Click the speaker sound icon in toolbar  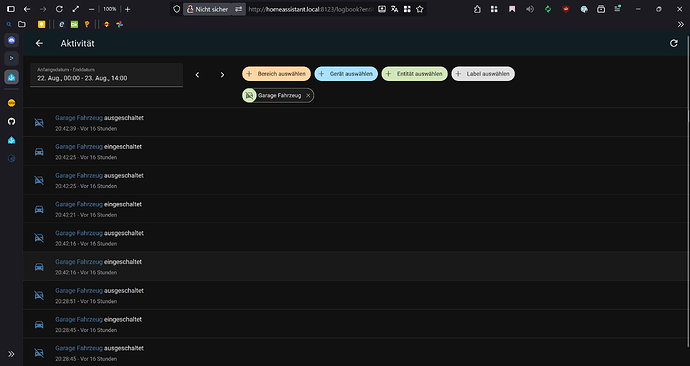point(530,9)
